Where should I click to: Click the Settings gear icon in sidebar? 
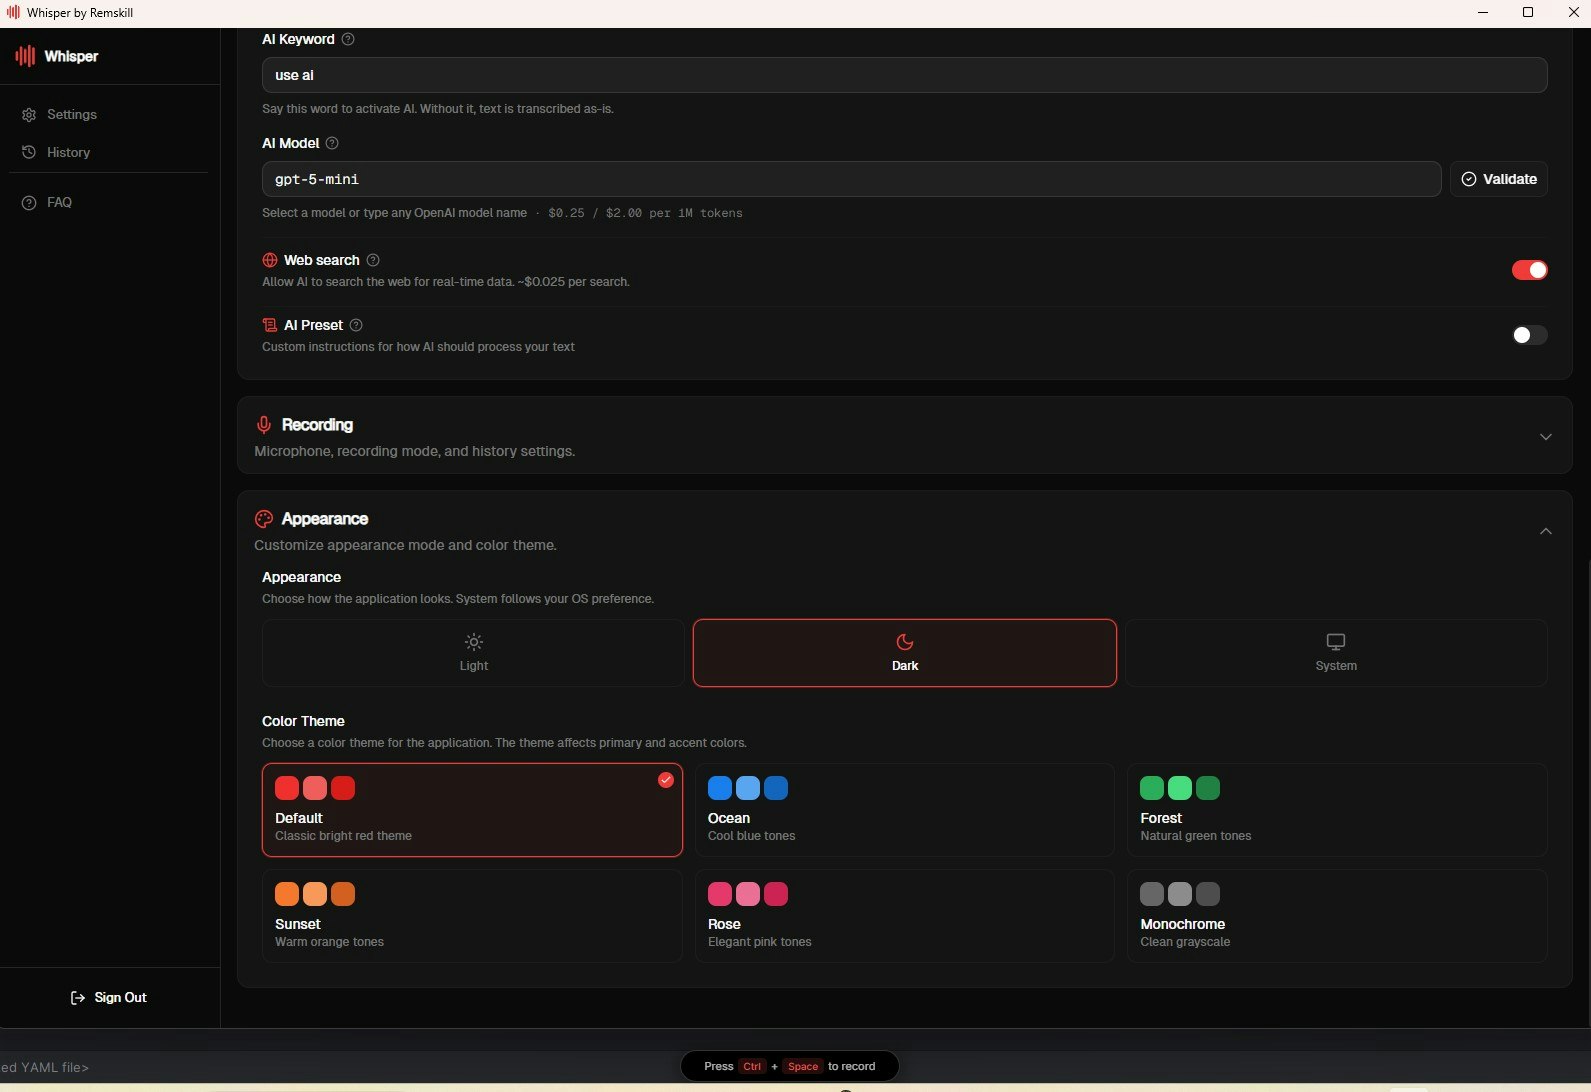click(x=29, y=115)
